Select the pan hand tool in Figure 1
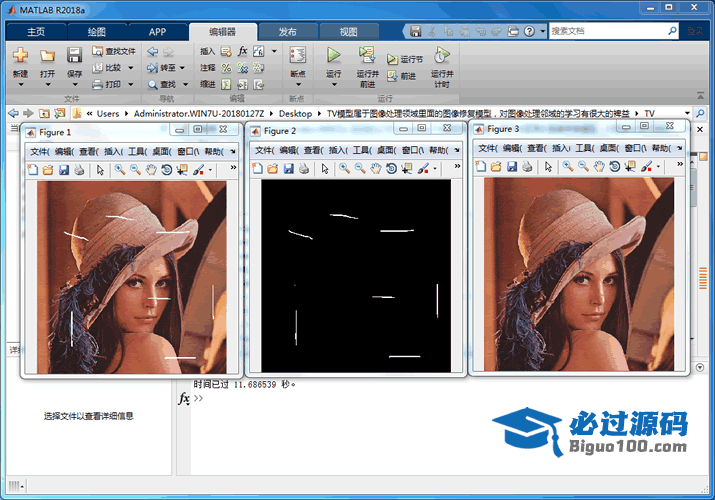This screenshot has width=715, height=500. point(151,170)
